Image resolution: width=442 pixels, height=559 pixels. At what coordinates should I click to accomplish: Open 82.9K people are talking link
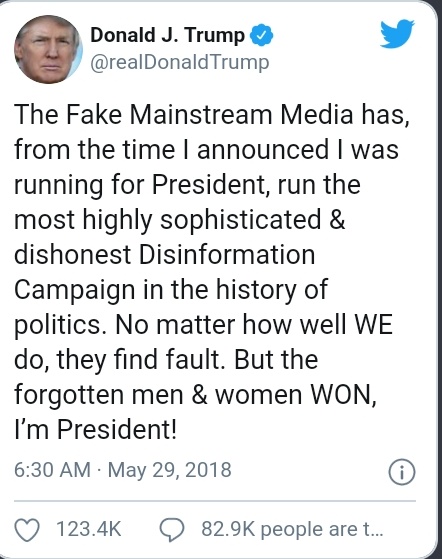[292, 529]
